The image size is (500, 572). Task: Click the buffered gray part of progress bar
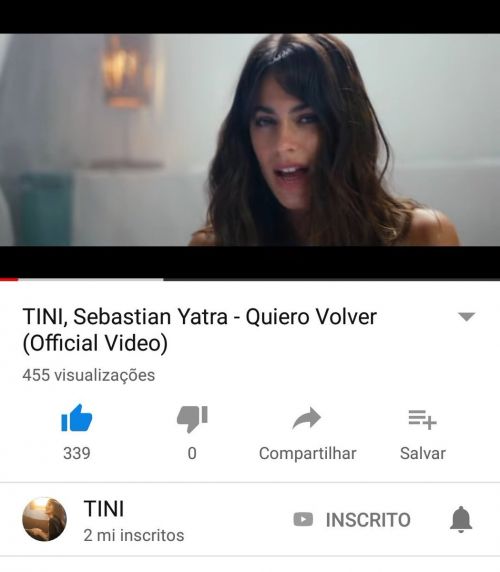point(91,279)
